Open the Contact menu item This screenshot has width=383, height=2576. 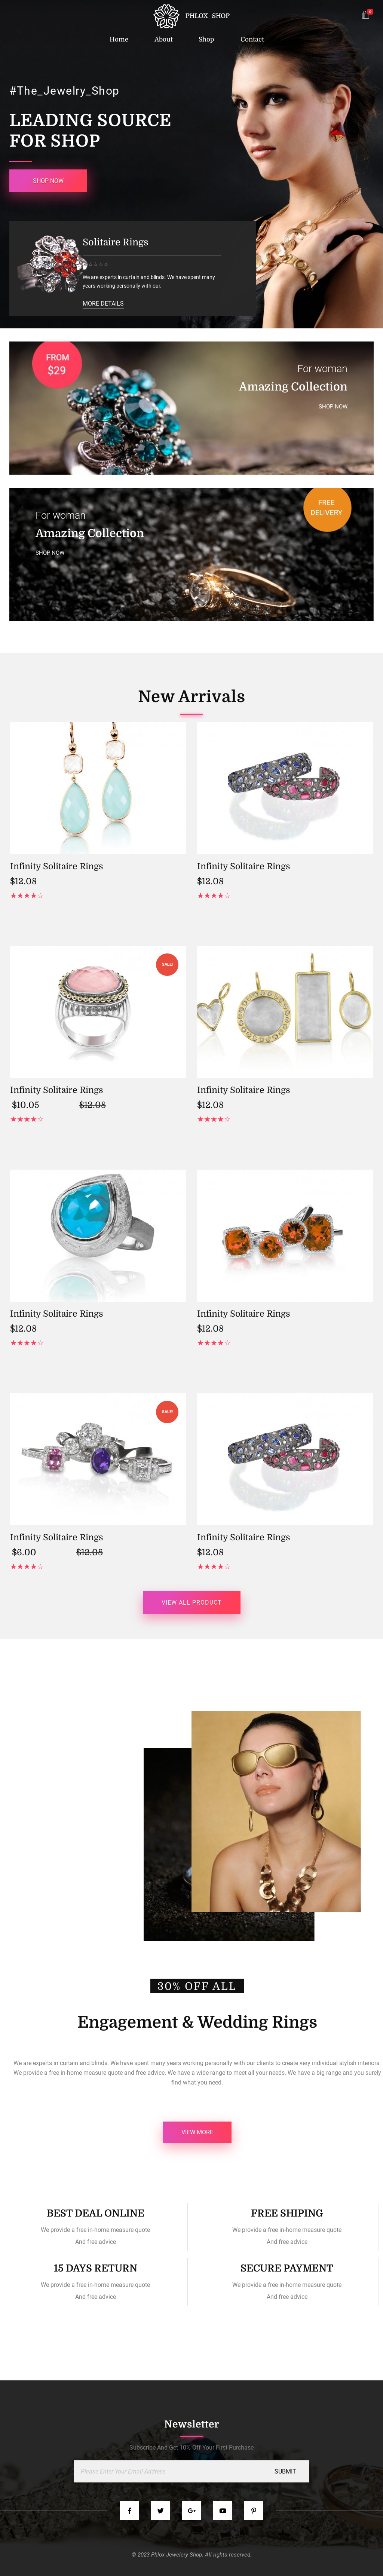tap(252, 39)
